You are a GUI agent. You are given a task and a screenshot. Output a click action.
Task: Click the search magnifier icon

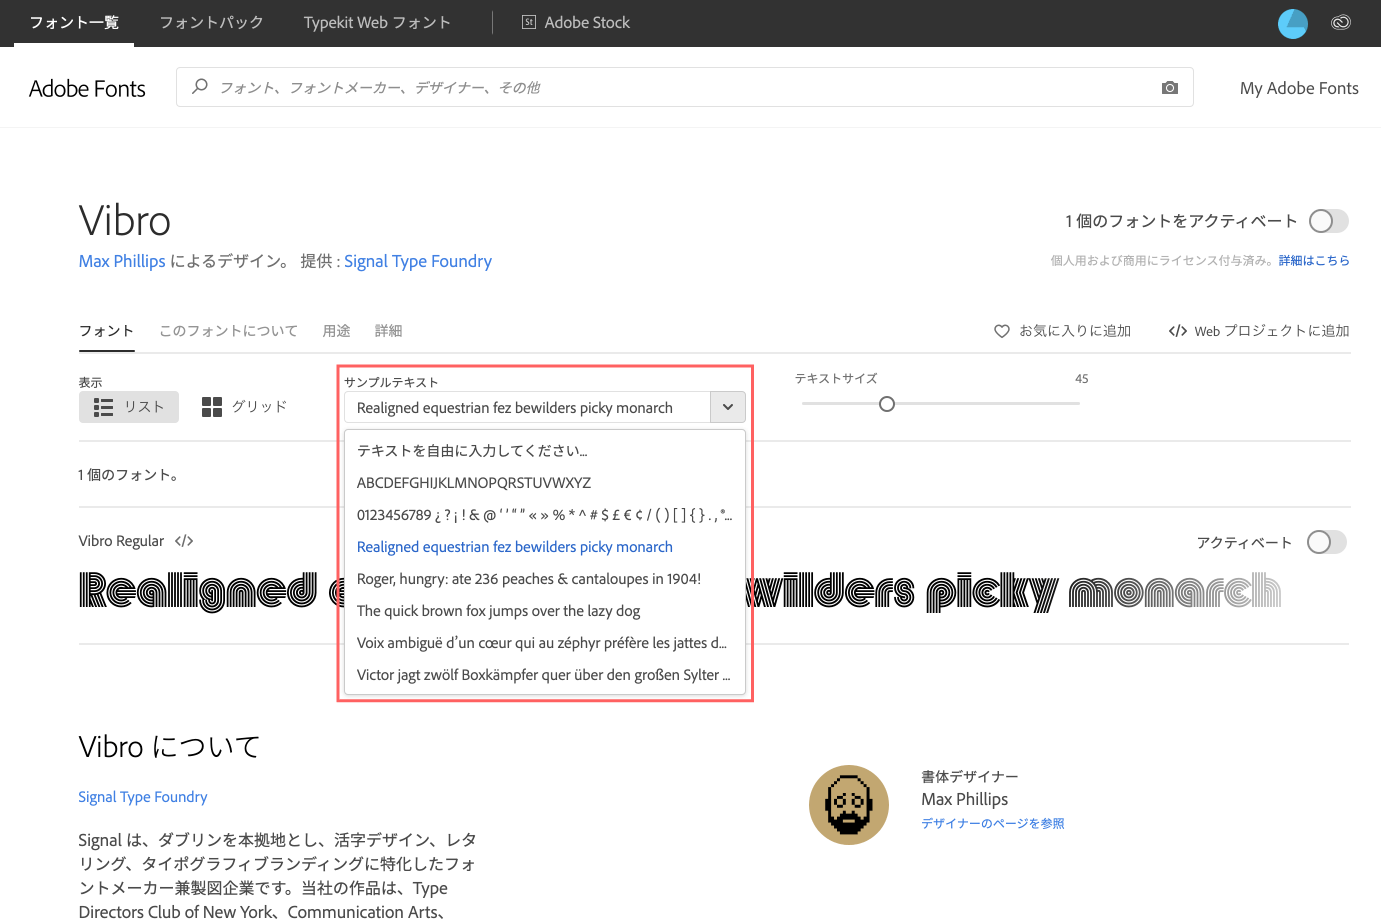[x=200, y=86]
